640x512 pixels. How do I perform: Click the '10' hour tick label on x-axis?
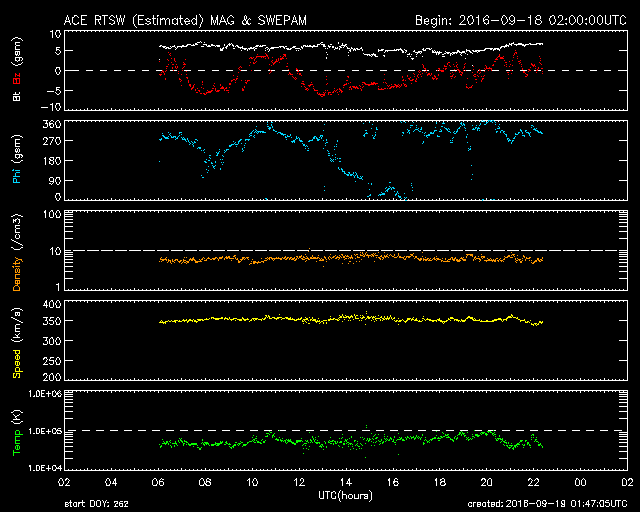tap(252, 483)
